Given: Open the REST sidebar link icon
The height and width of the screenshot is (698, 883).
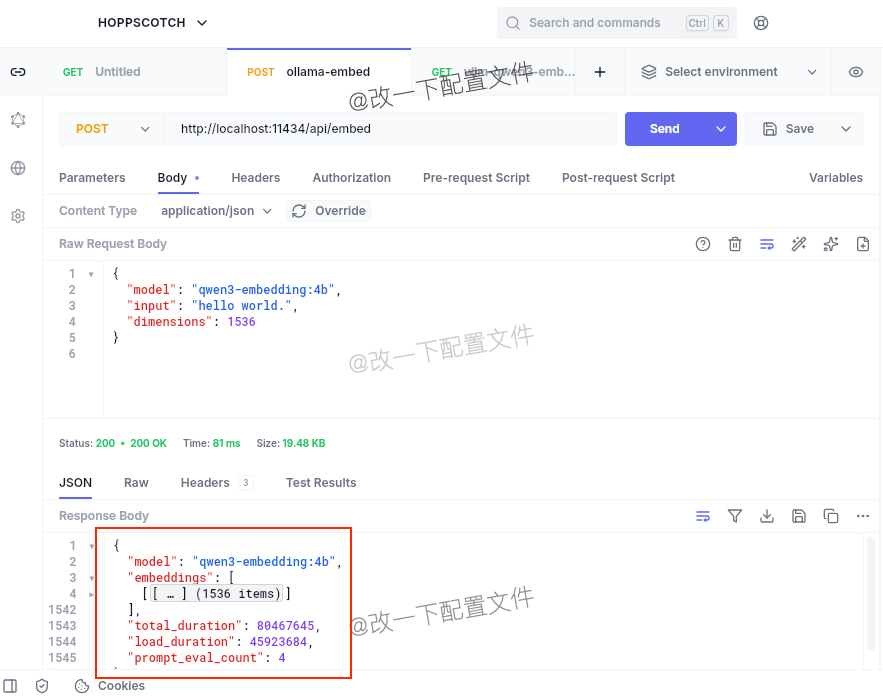Looking at the screenshot, I should coord(18,72).
